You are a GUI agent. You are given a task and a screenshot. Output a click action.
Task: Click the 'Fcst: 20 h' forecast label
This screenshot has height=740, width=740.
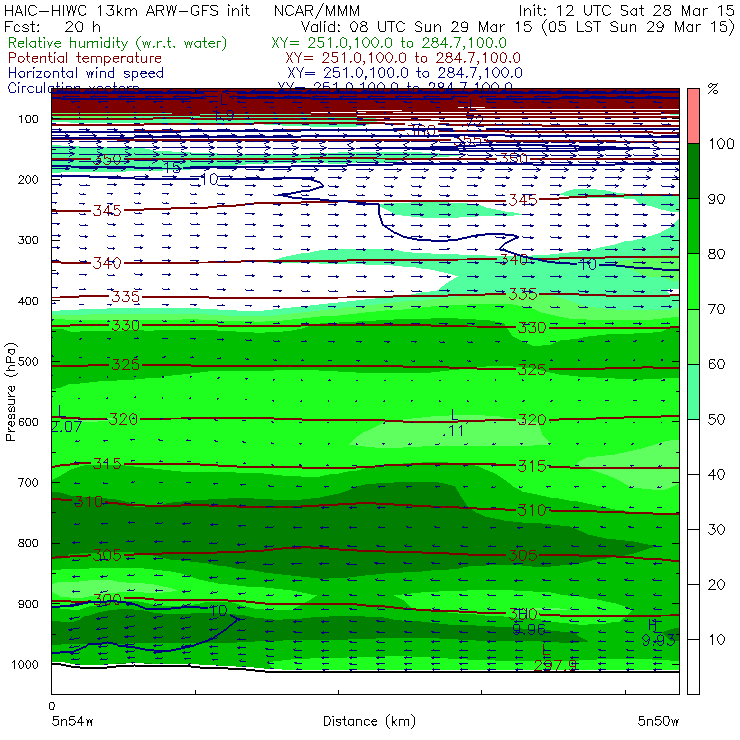click(x=52, y=26)
